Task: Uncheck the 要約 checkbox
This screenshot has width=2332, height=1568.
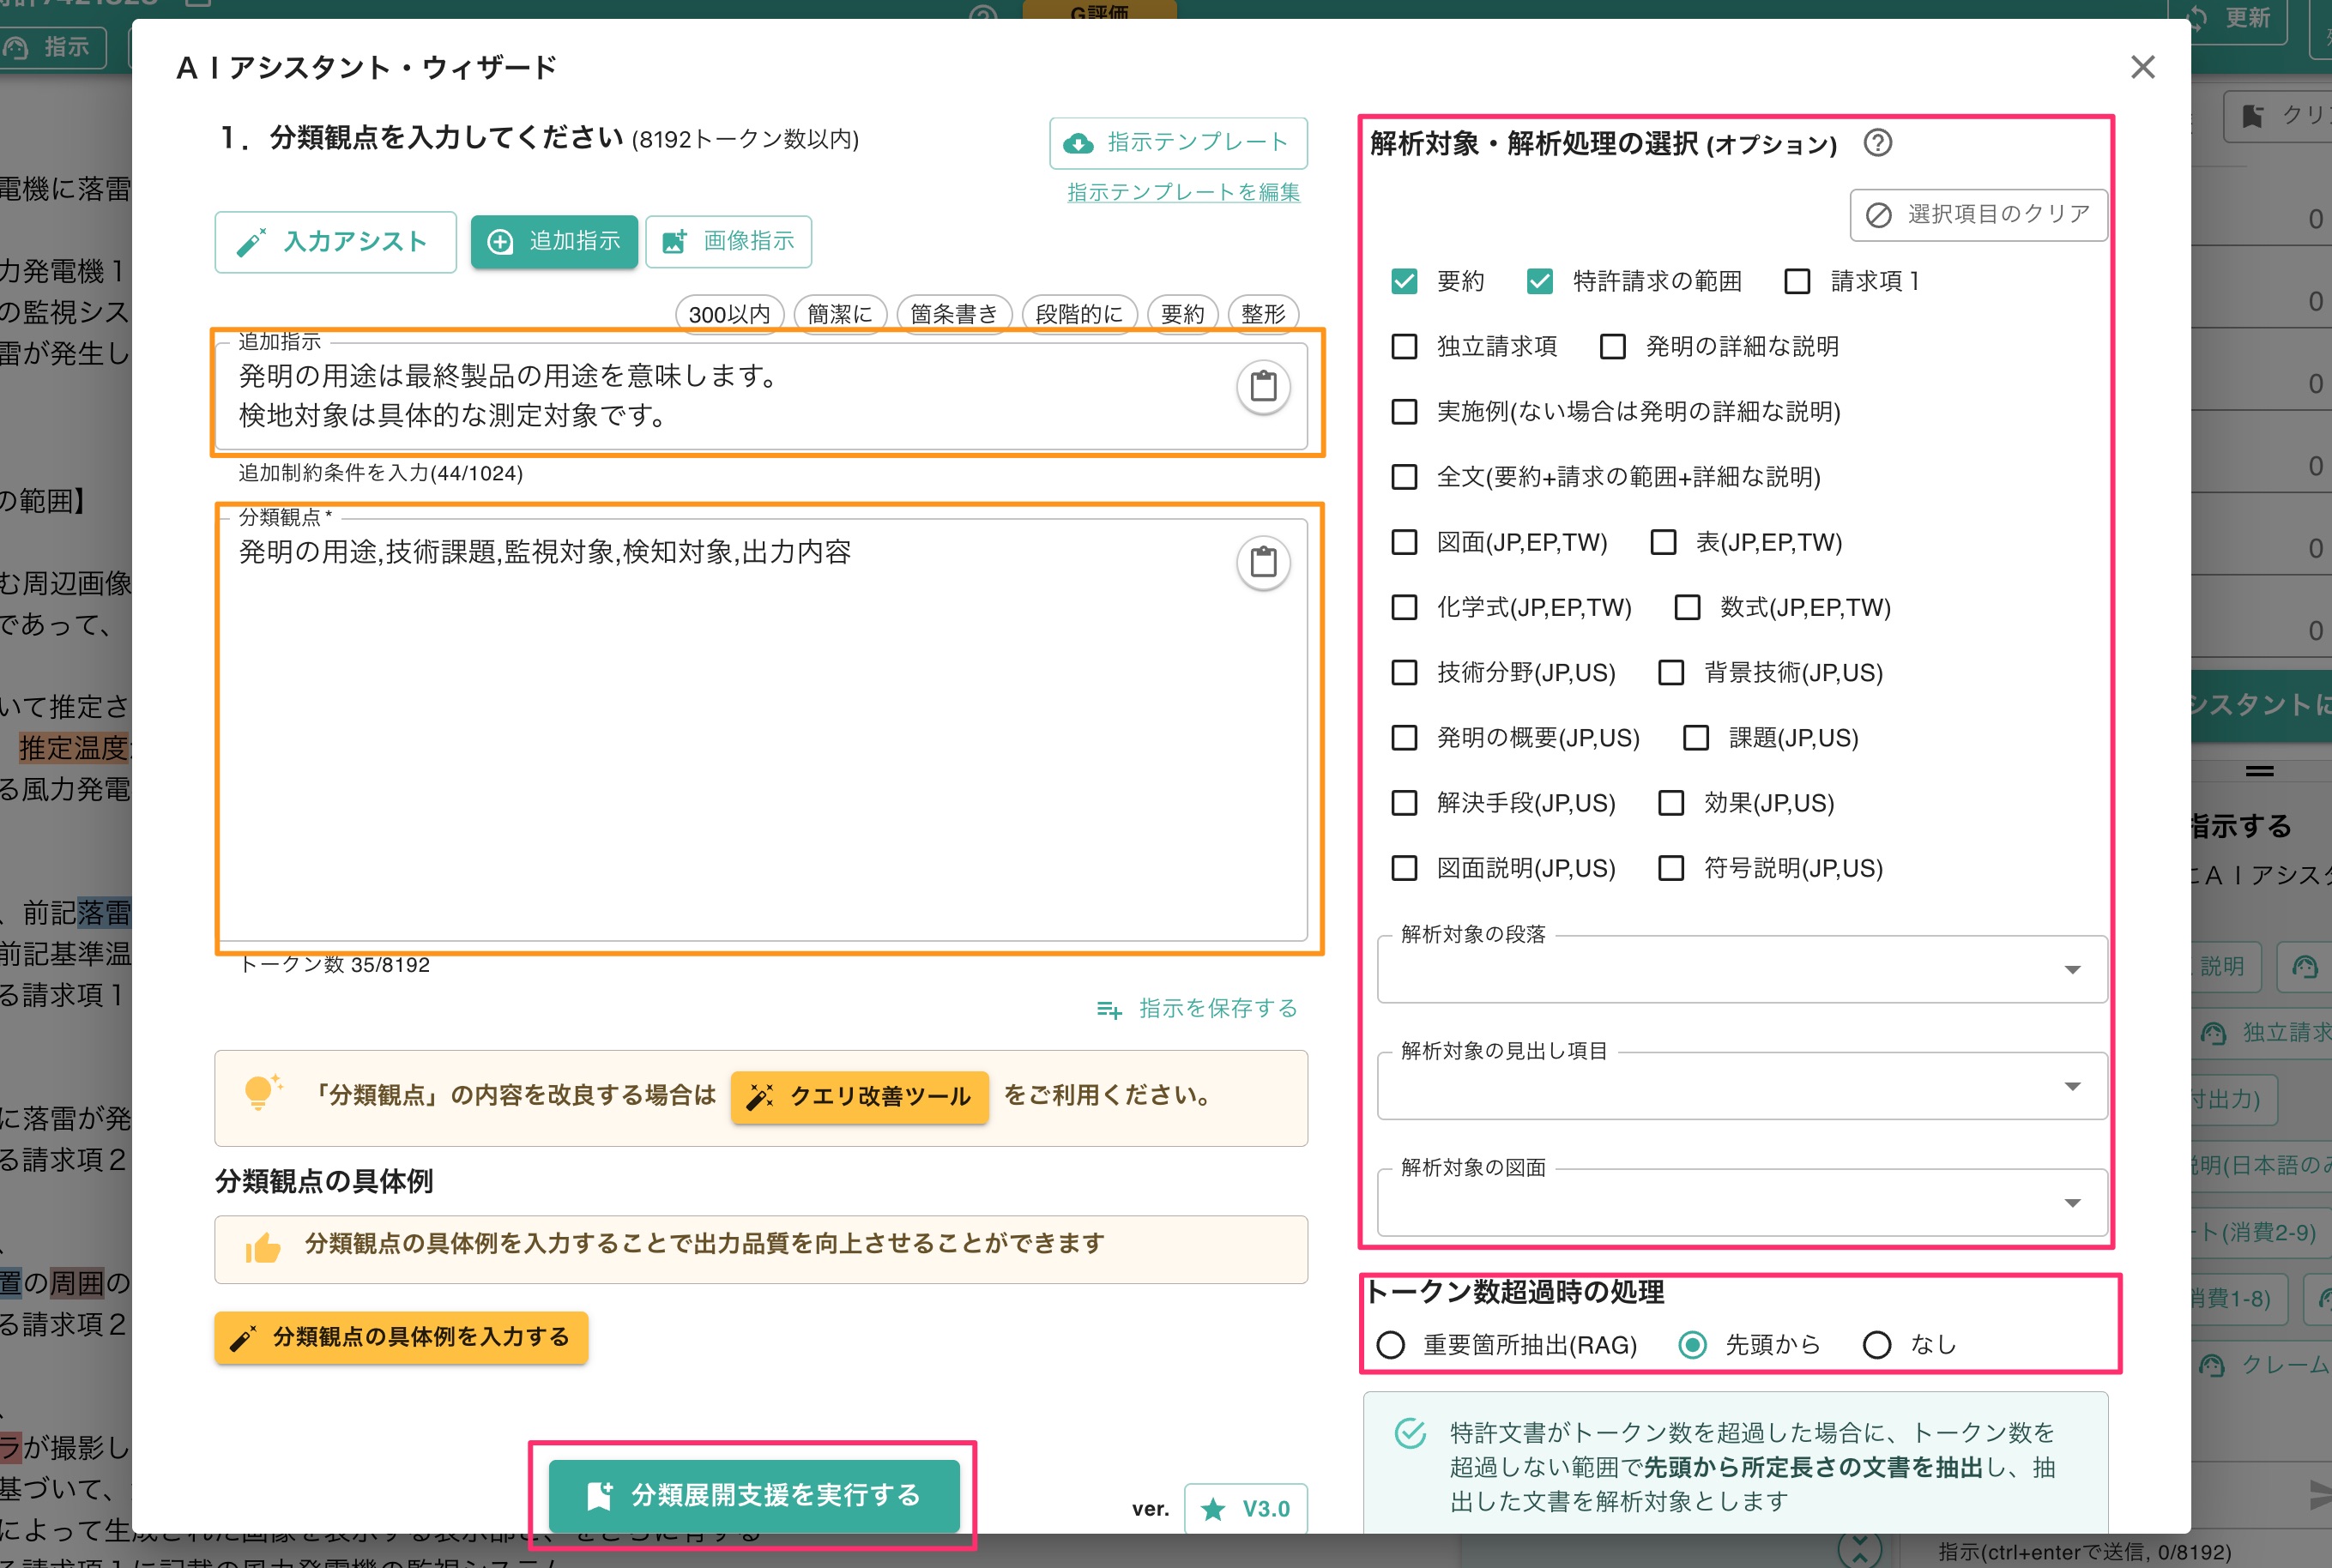Action: click(1404, 281)
